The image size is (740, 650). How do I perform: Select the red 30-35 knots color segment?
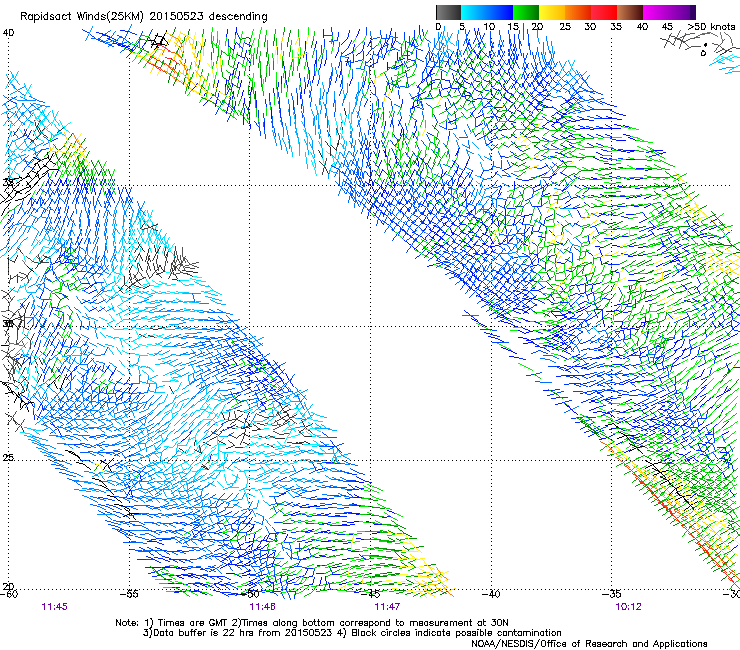tap(604, 12)
